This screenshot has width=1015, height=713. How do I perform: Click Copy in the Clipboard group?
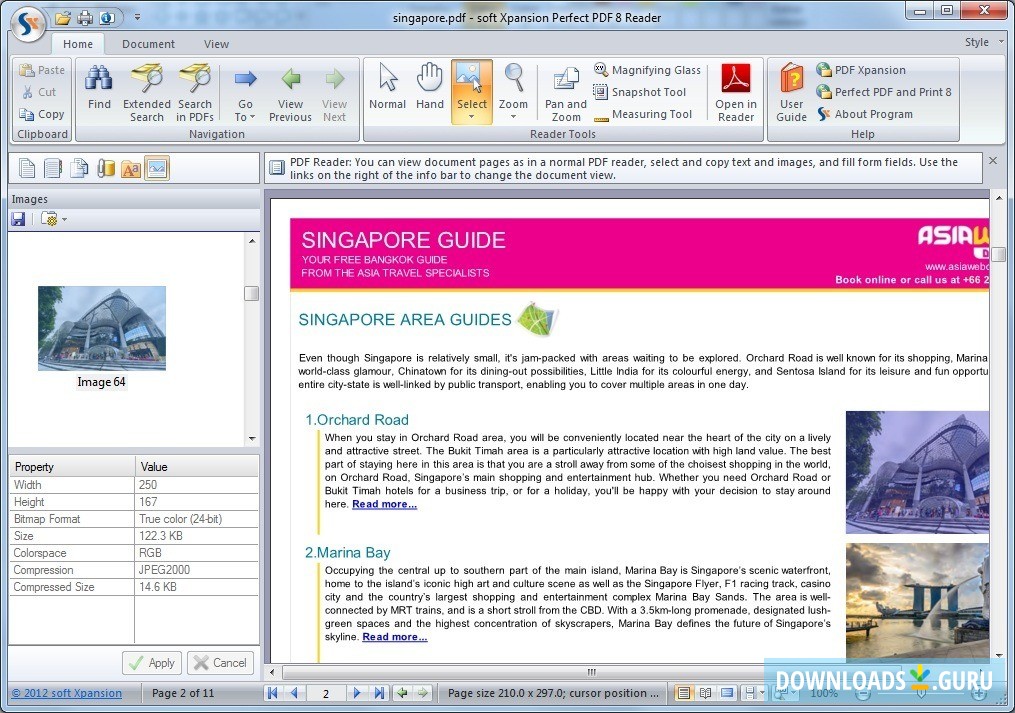(42, 114)
